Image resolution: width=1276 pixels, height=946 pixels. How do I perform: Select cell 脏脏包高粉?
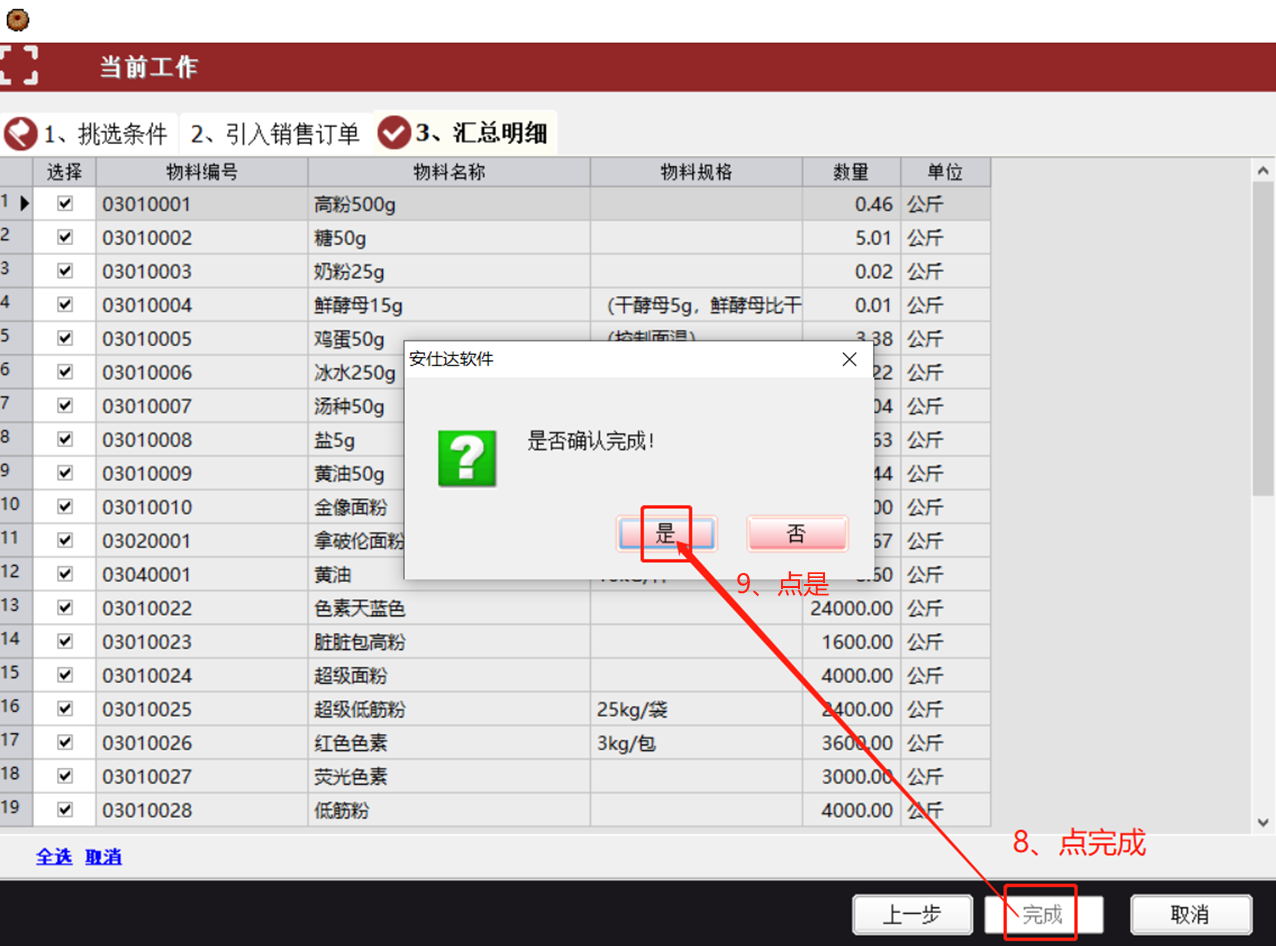449,642
